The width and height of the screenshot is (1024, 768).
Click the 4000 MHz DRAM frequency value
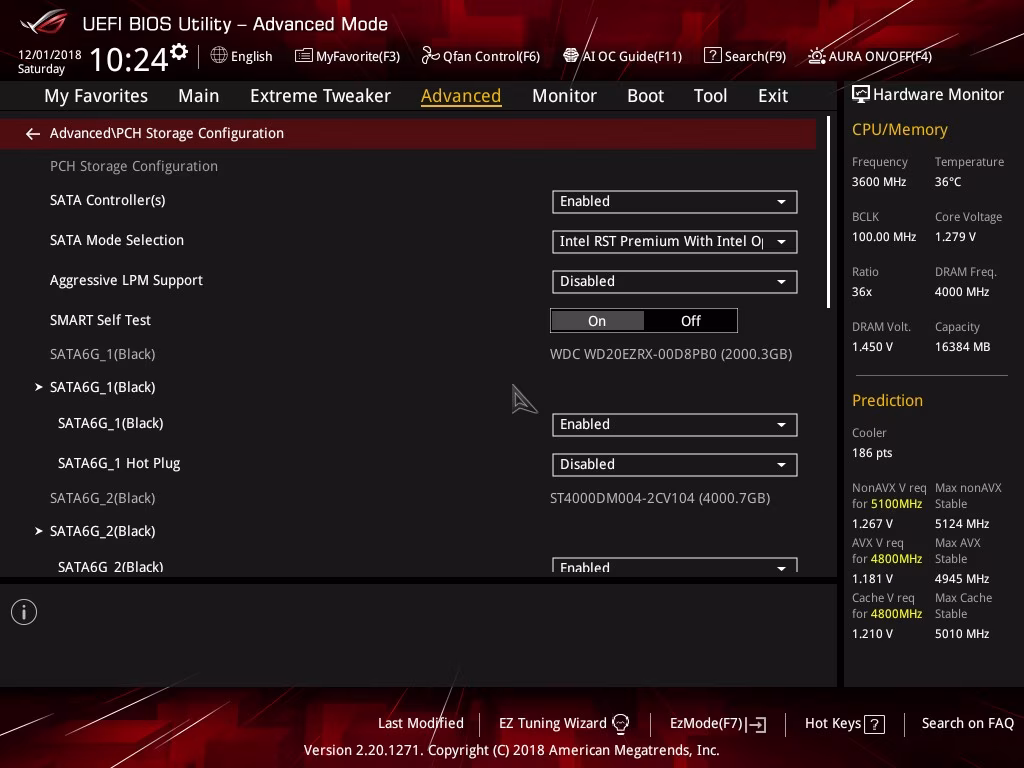click(961, 292)
